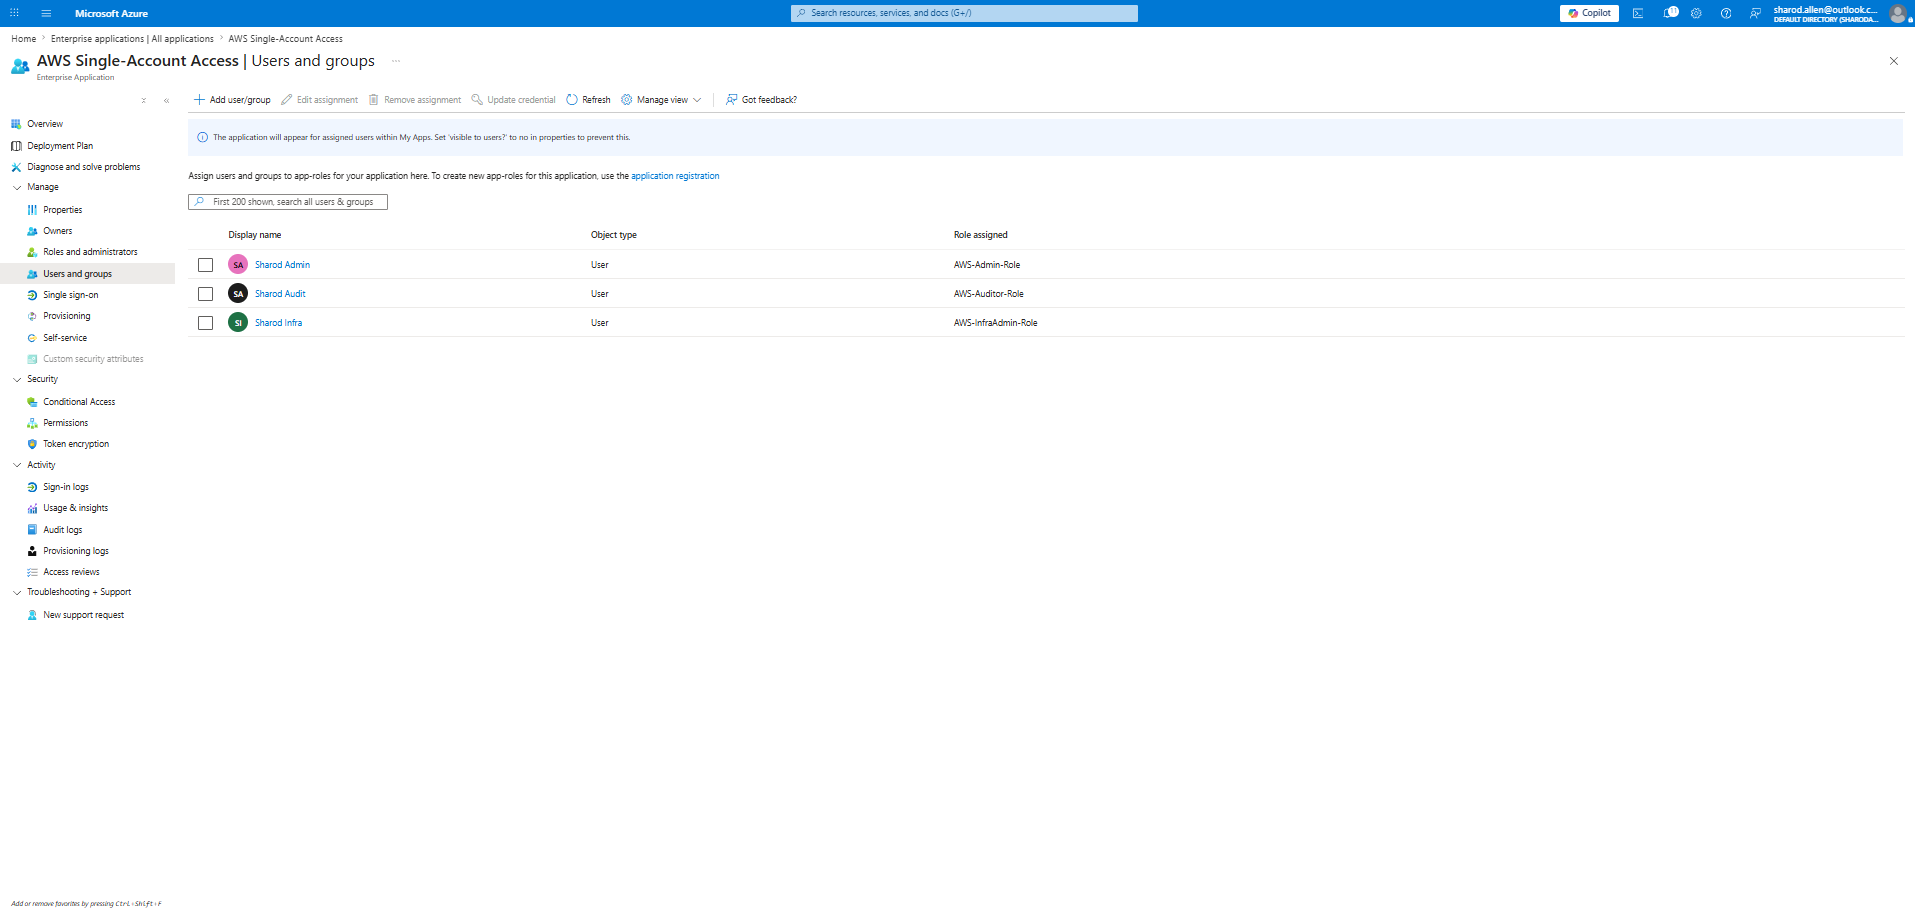The height and width of the screenshot is (908, 1915).
Task: Open Access reviews
Action: [71, 572]
